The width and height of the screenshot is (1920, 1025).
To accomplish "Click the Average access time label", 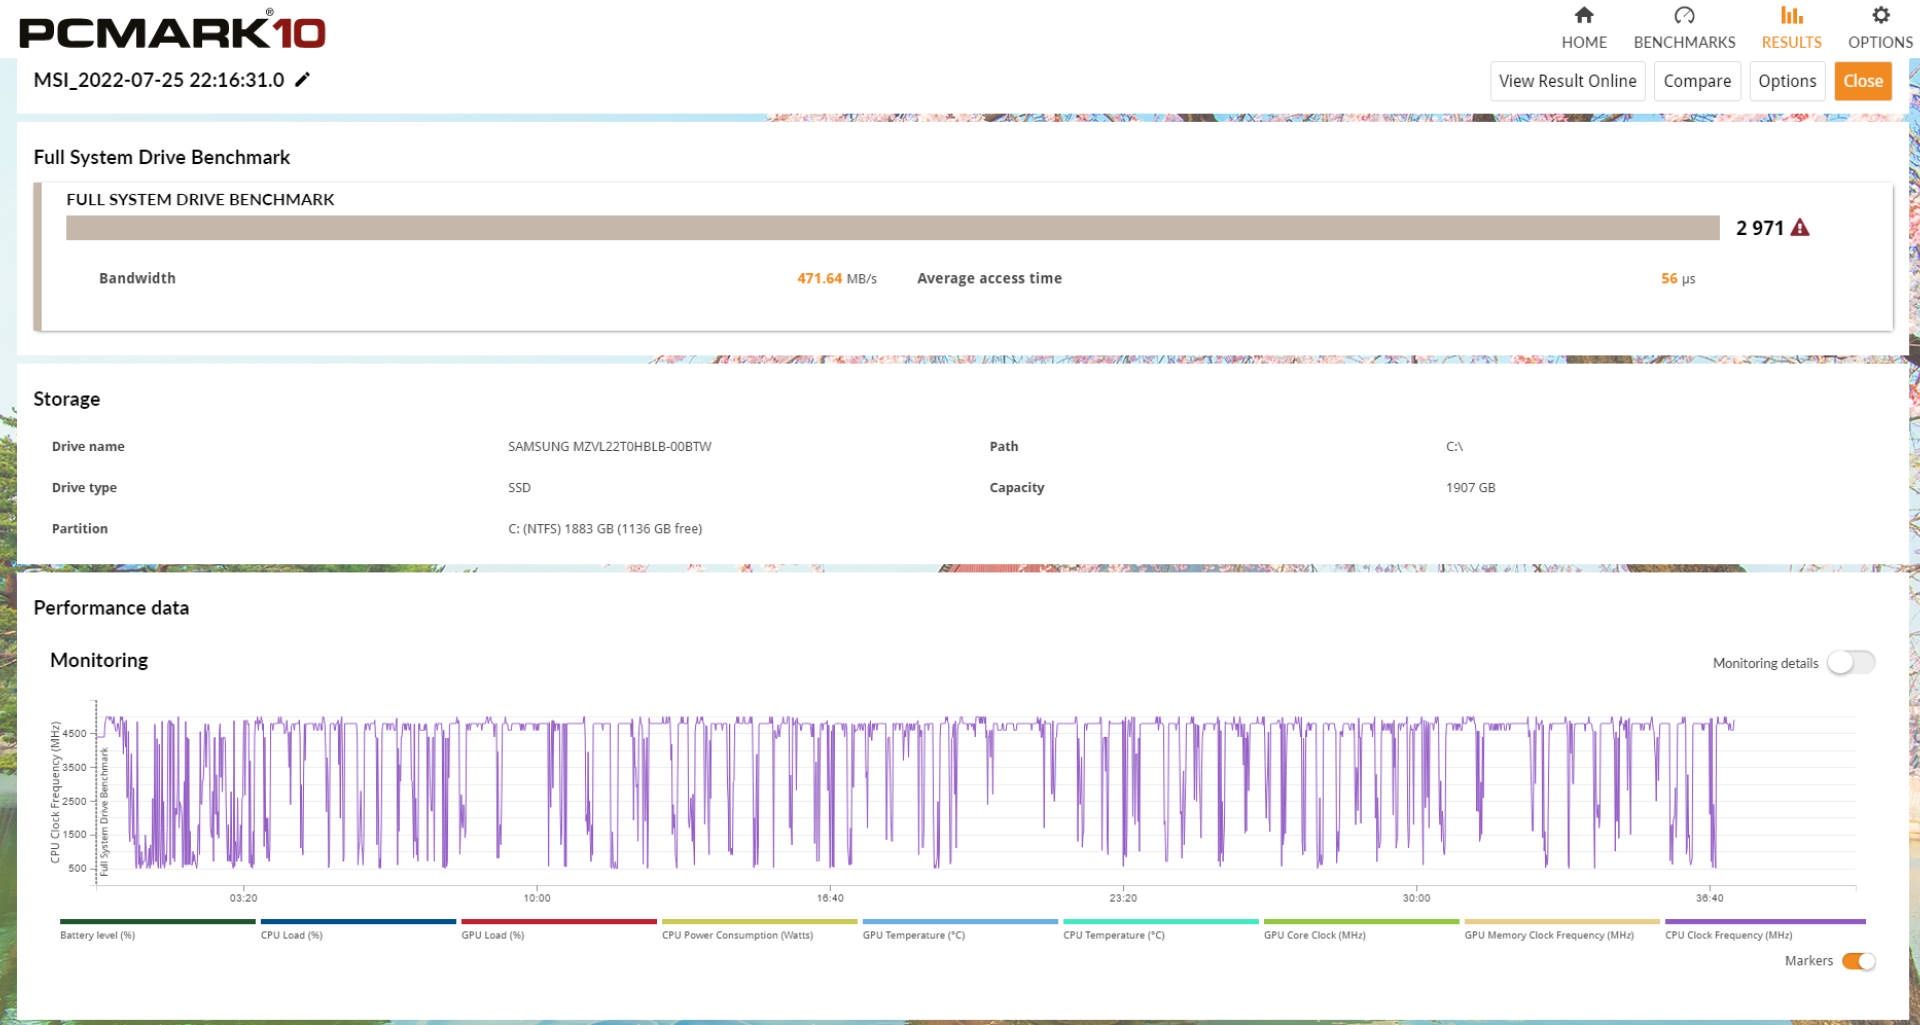I will pyautogui.click(x=989, y=278).
